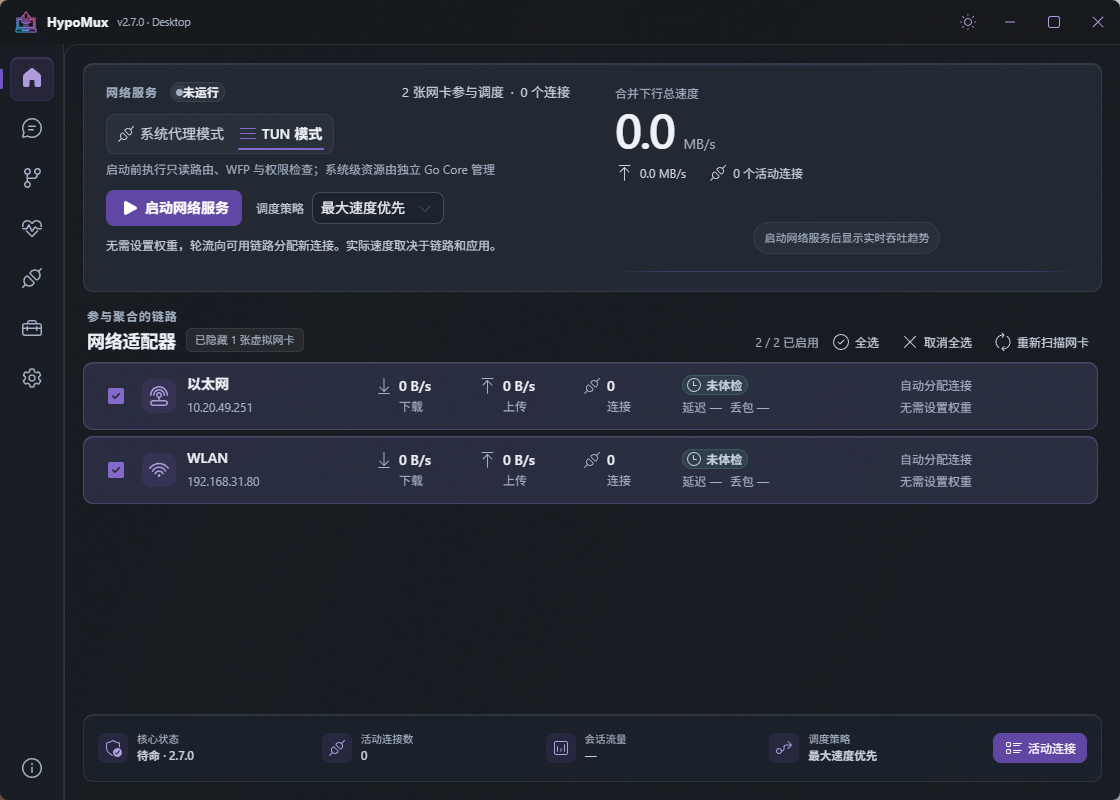This screenshot has width=1120, height=800.
Task: Open the 调度策略 最大速度优先 dropdown
Action: tap(378, 208)
